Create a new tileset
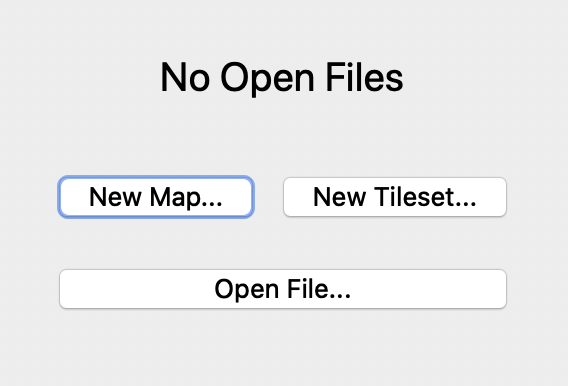The width and height of the screenshot is (568, 386). pyautogui.click(x=395, y=197)
